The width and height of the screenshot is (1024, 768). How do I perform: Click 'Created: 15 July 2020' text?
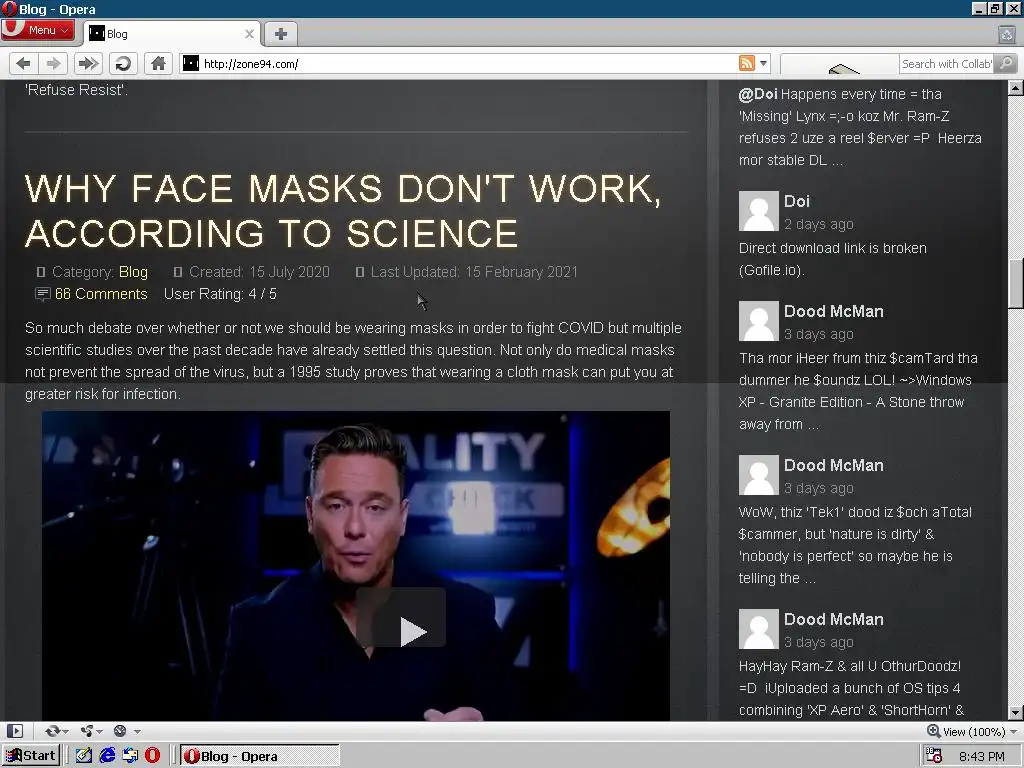click(259, 272)
